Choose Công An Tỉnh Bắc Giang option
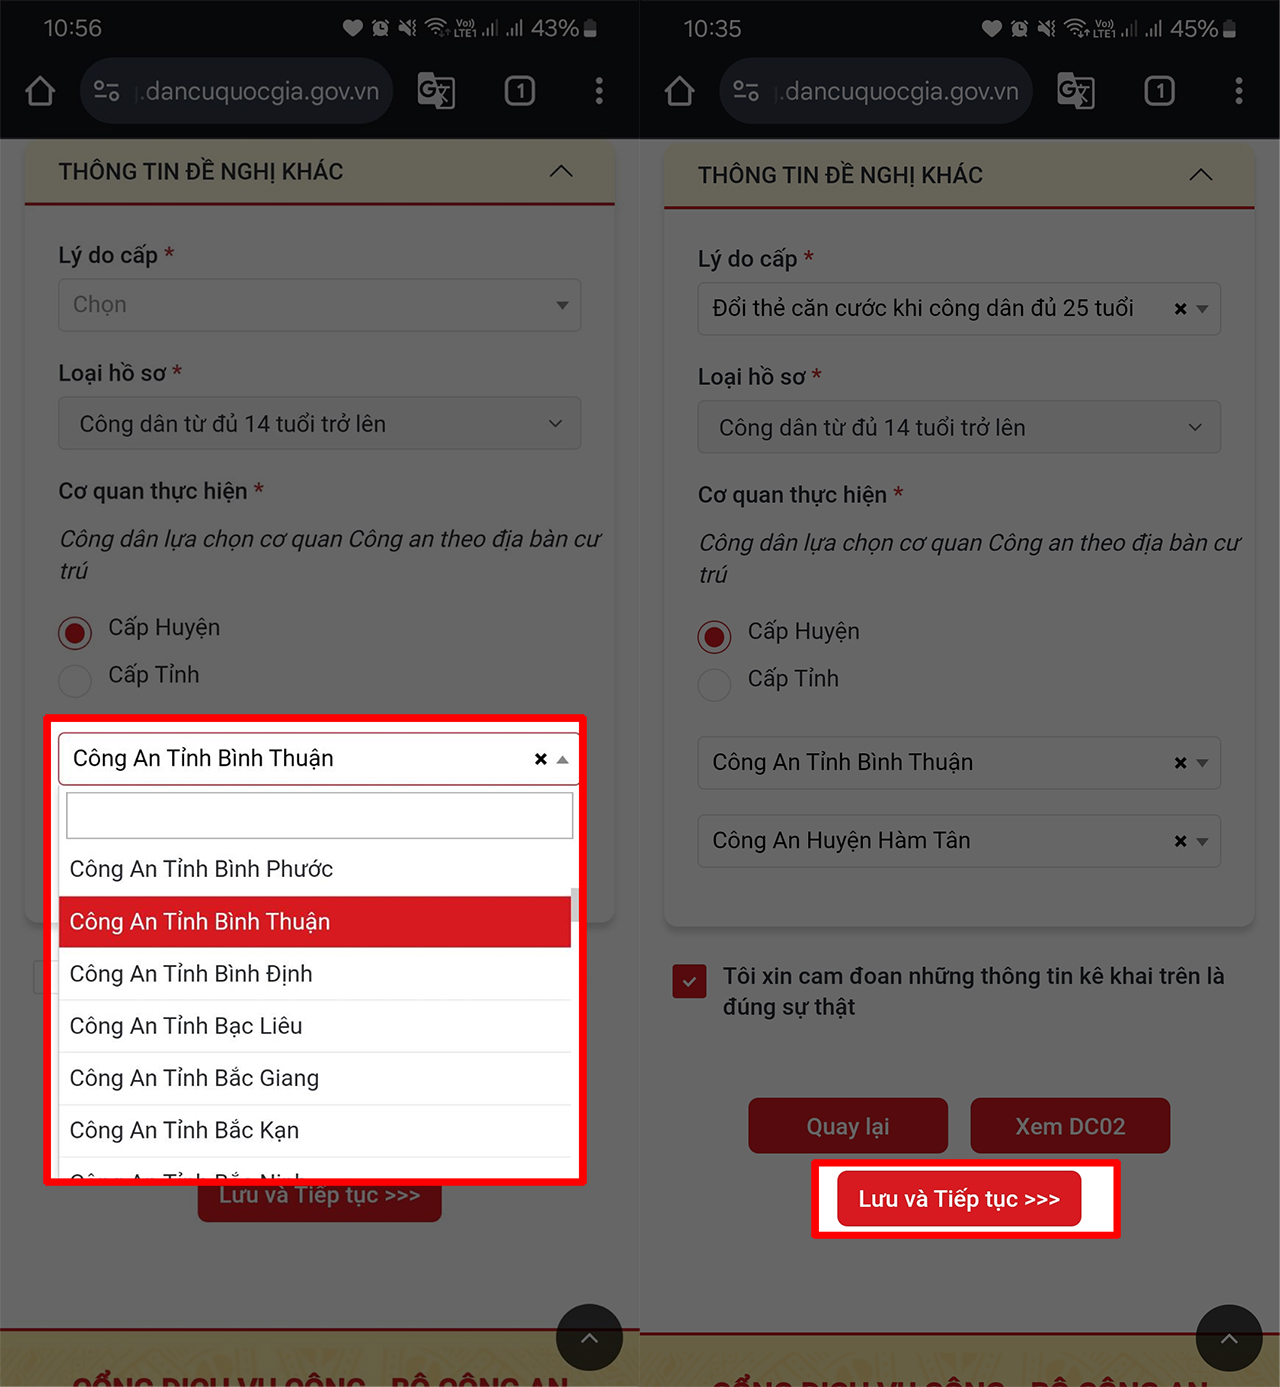 [315, 1078]
